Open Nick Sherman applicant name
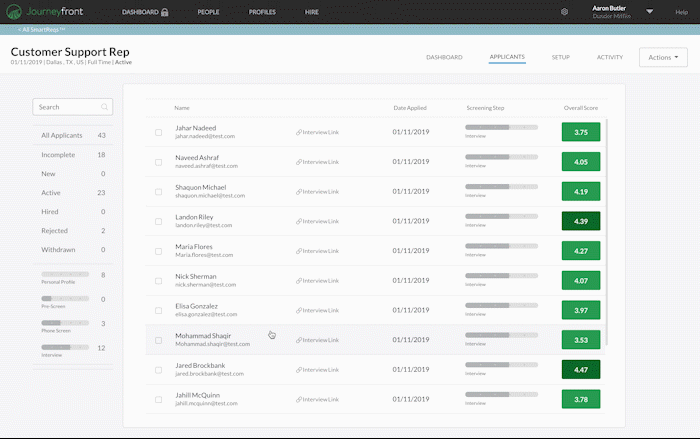Viewport: 700px width, 439px height. coord(196,276)
